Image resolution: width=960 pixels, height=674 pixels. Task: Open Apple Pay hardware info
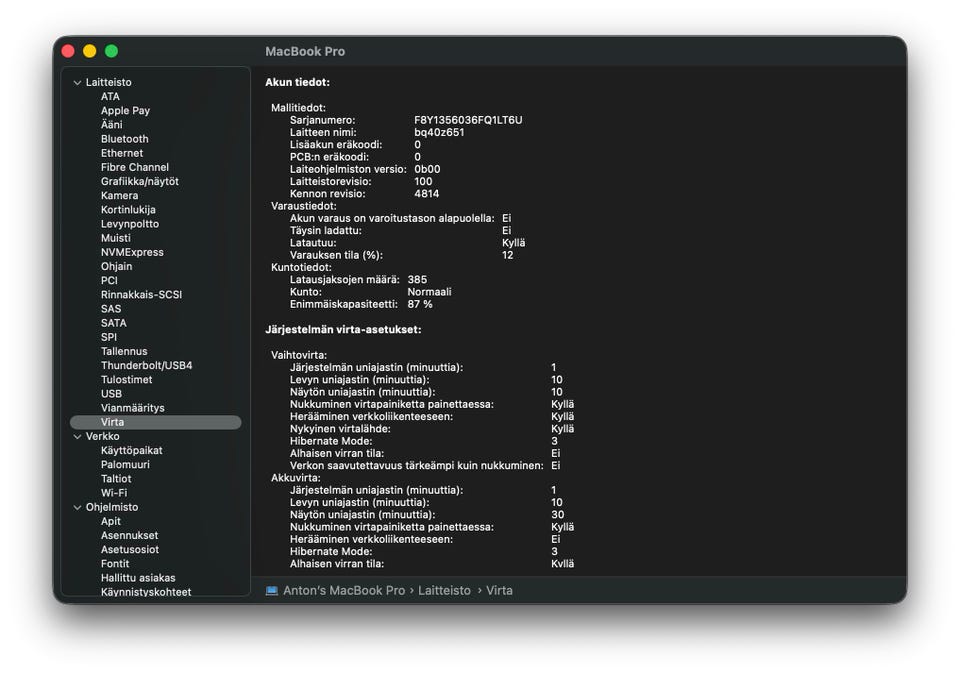tap(125, 111)
